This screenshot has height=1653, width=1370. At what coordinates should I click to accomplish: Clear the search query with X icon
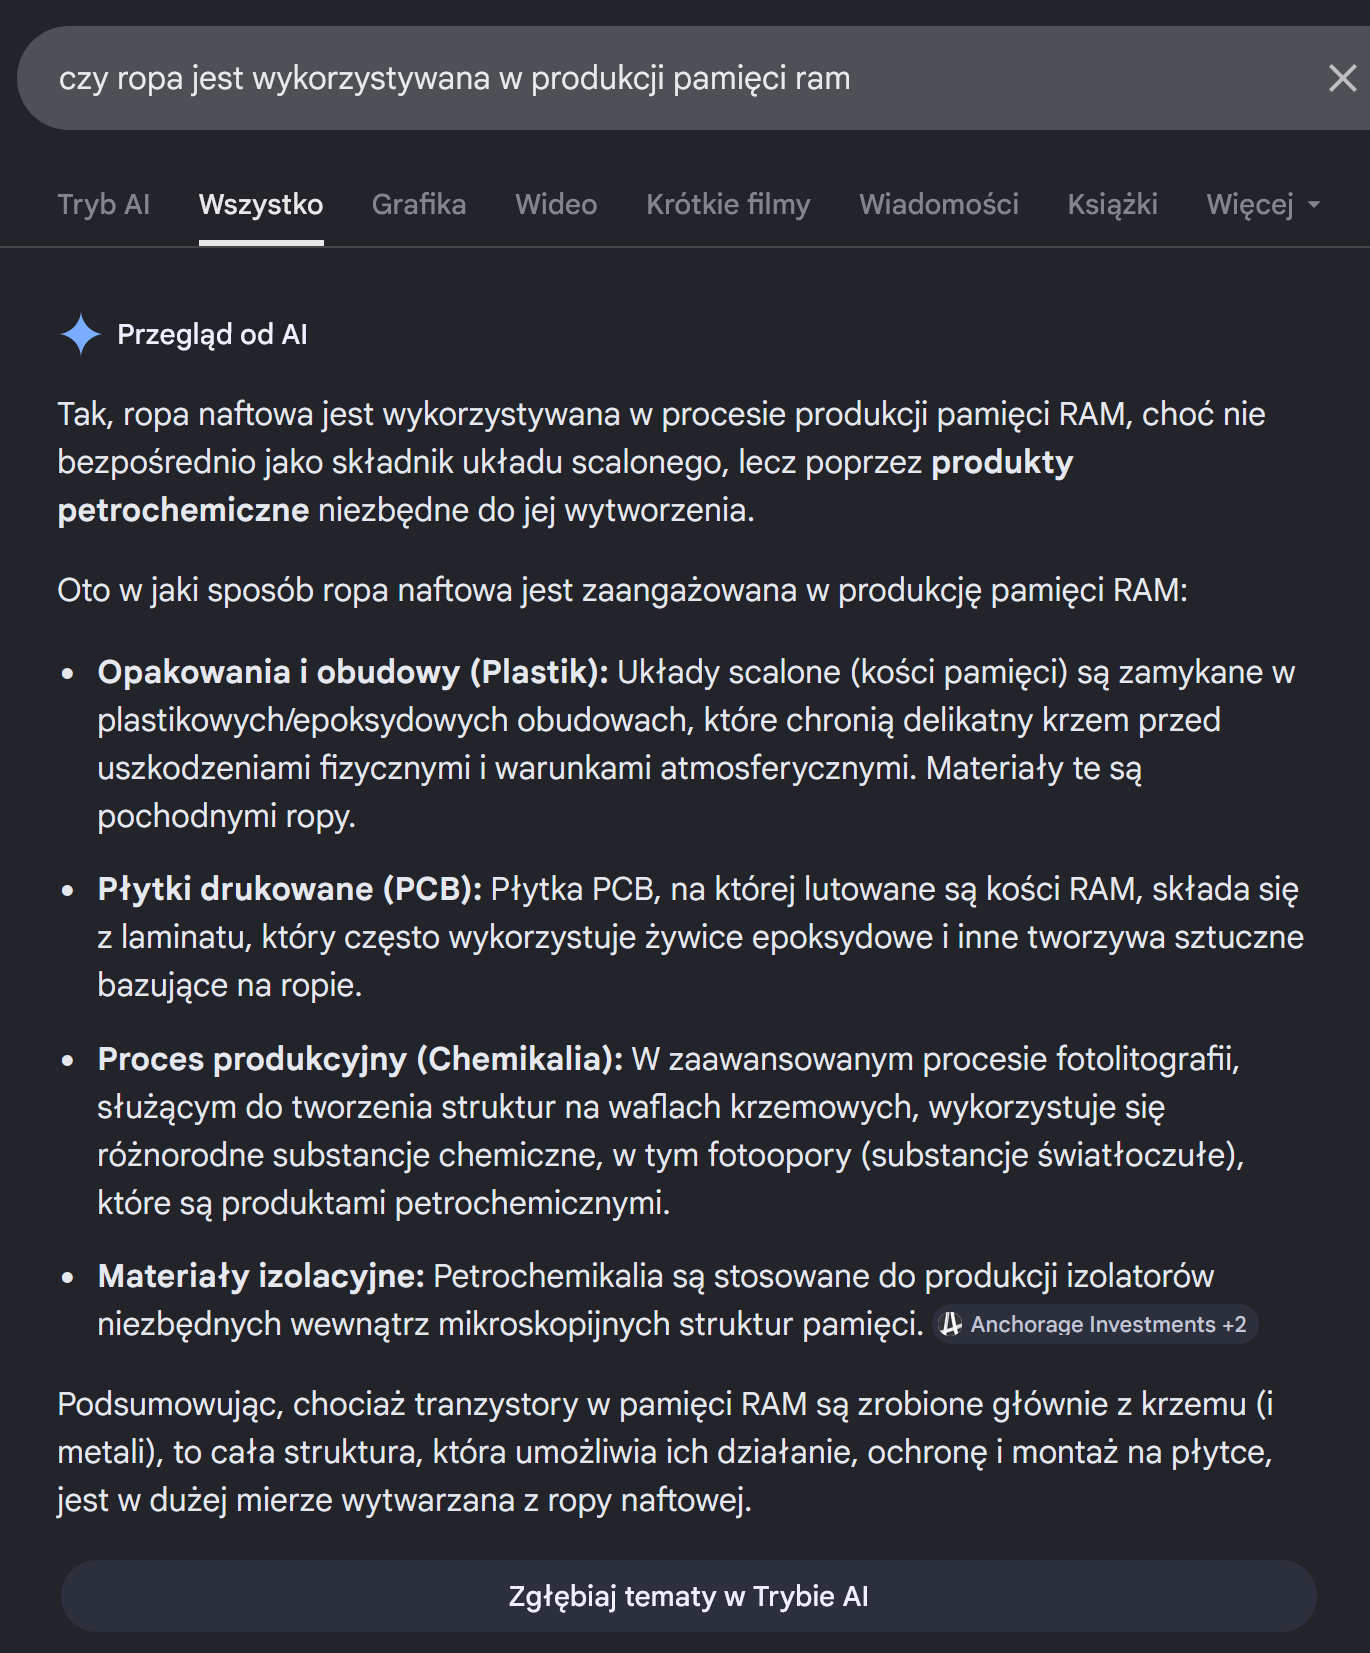click(x=1342, y=78)
